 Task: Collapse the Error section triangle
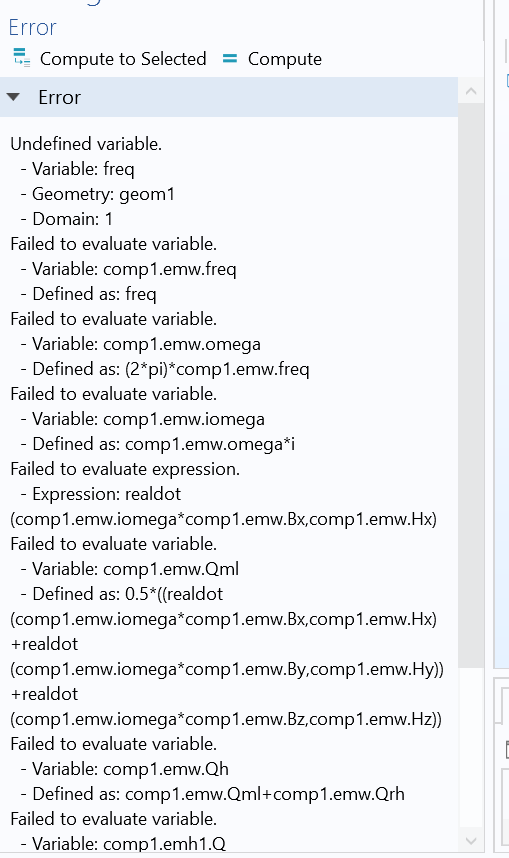tap(13, 97)
